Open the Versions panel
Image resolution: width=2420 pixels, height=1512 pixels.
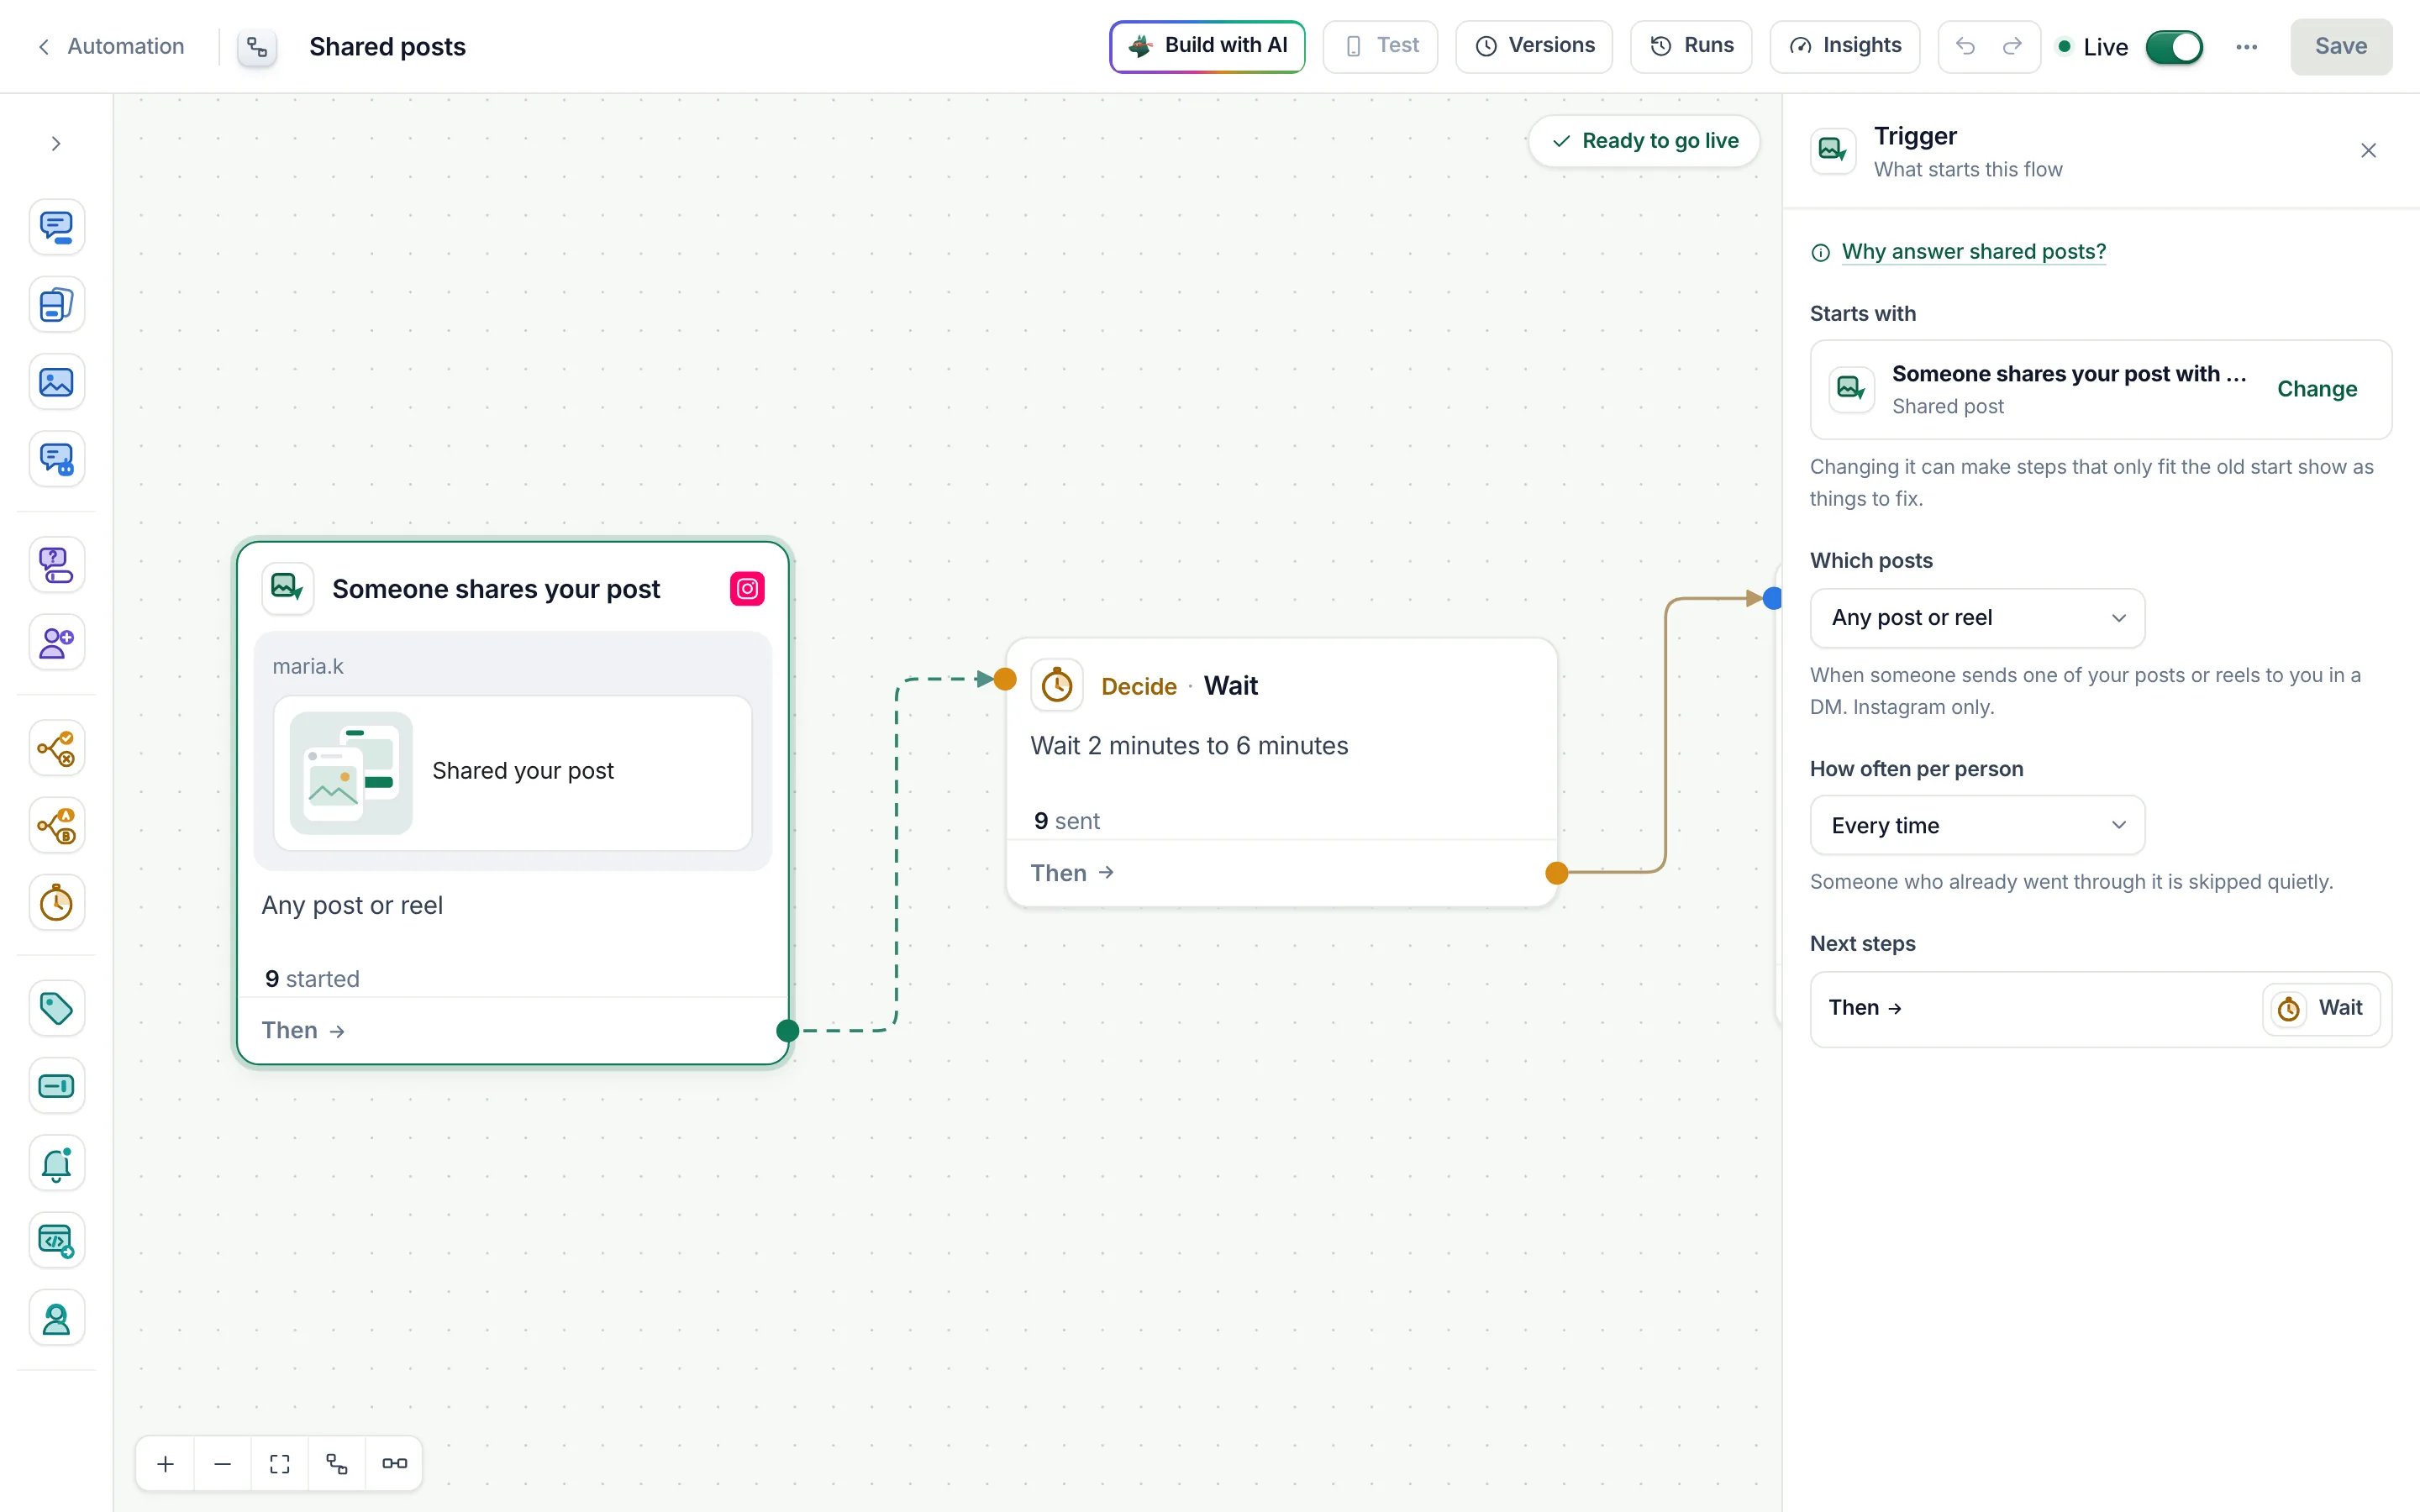[1534, 46]
